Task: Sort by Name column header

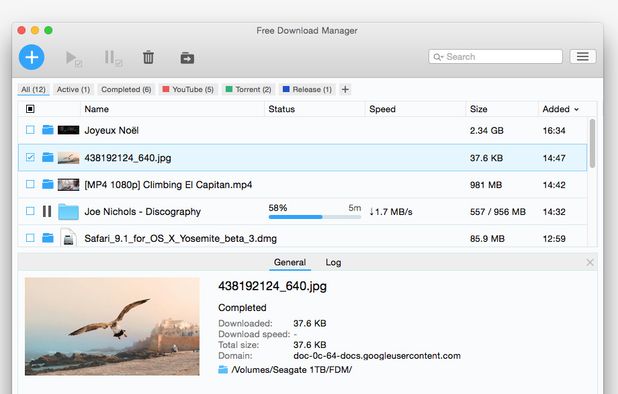Action: point(173,109)
